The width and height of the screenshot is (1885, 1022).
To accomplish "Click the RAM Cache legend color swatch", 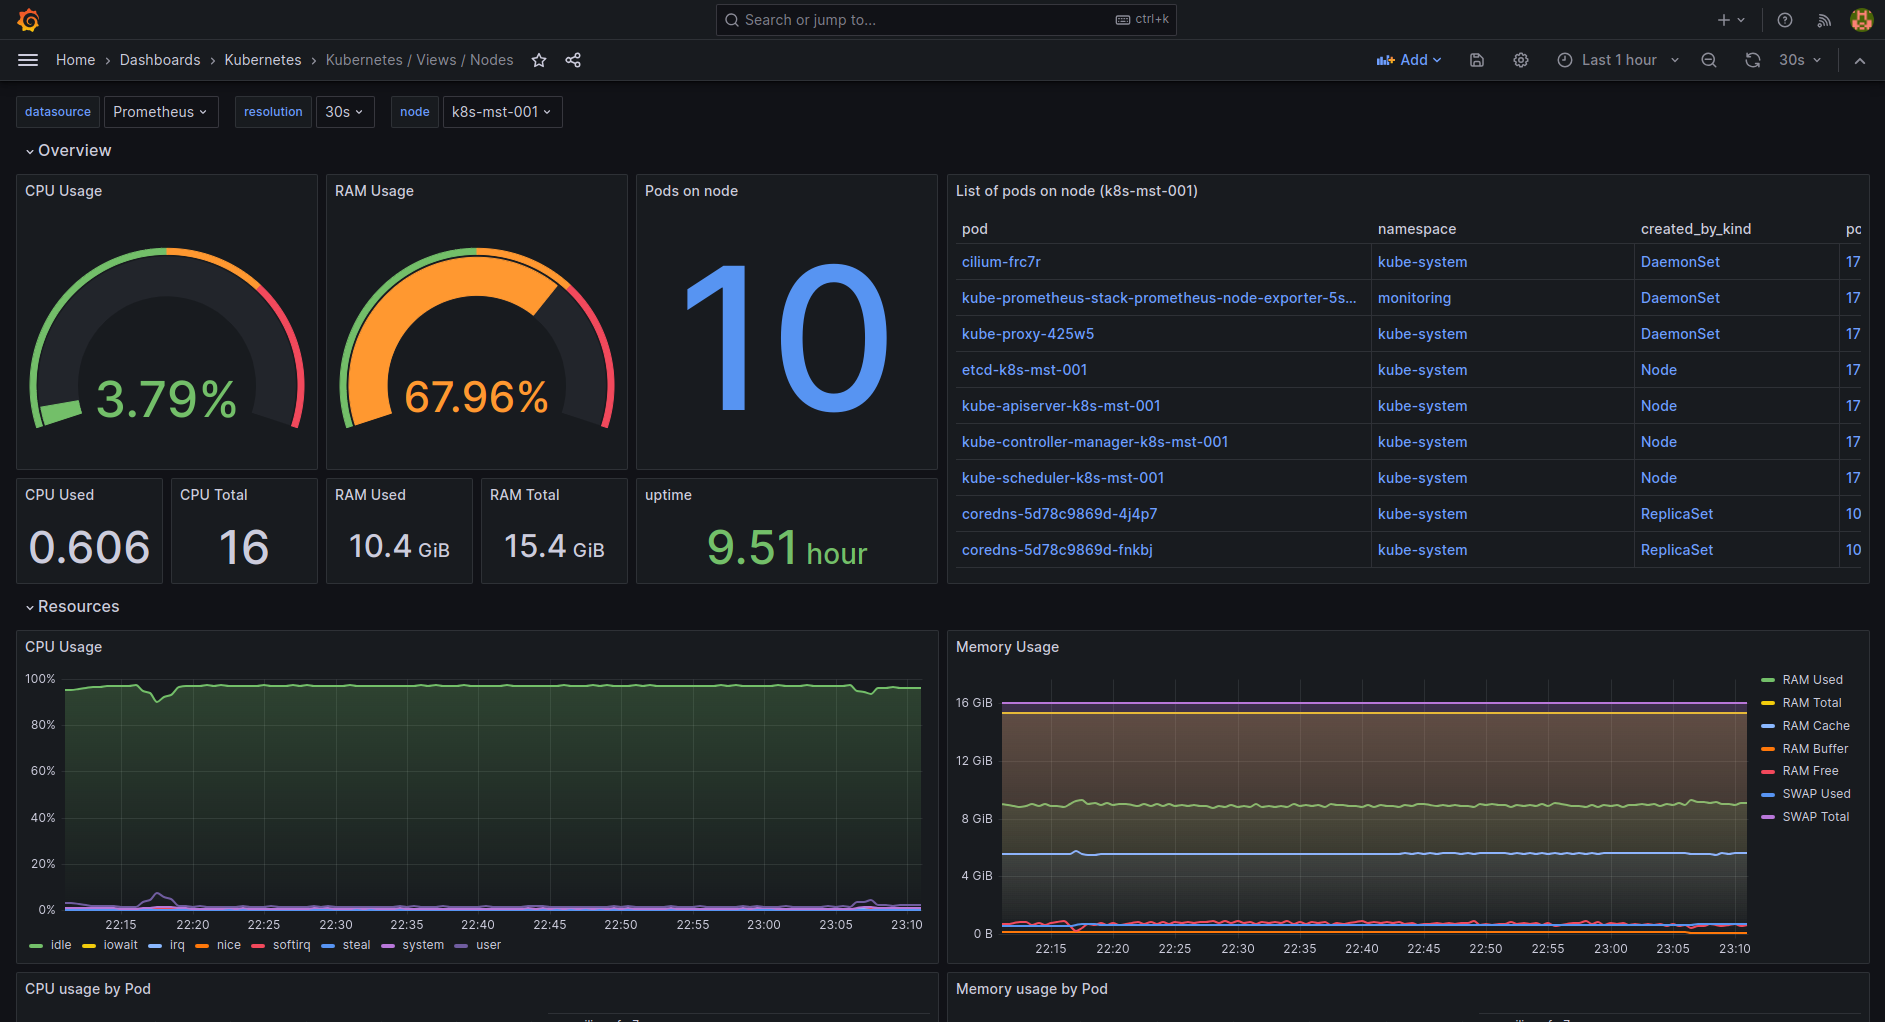I will [1768, 726].
